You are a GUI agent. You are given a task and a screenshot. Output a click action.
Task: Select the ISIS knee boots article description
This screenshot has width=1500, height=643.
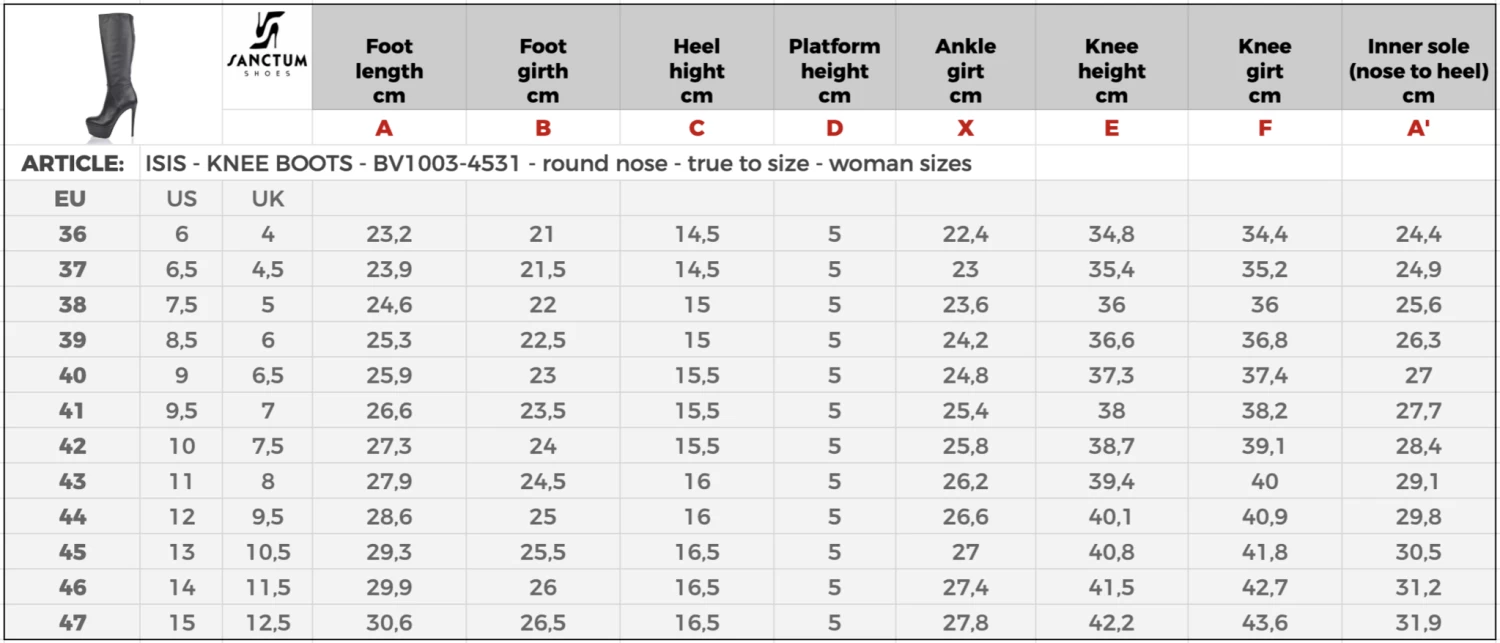(x=558, y=163)
